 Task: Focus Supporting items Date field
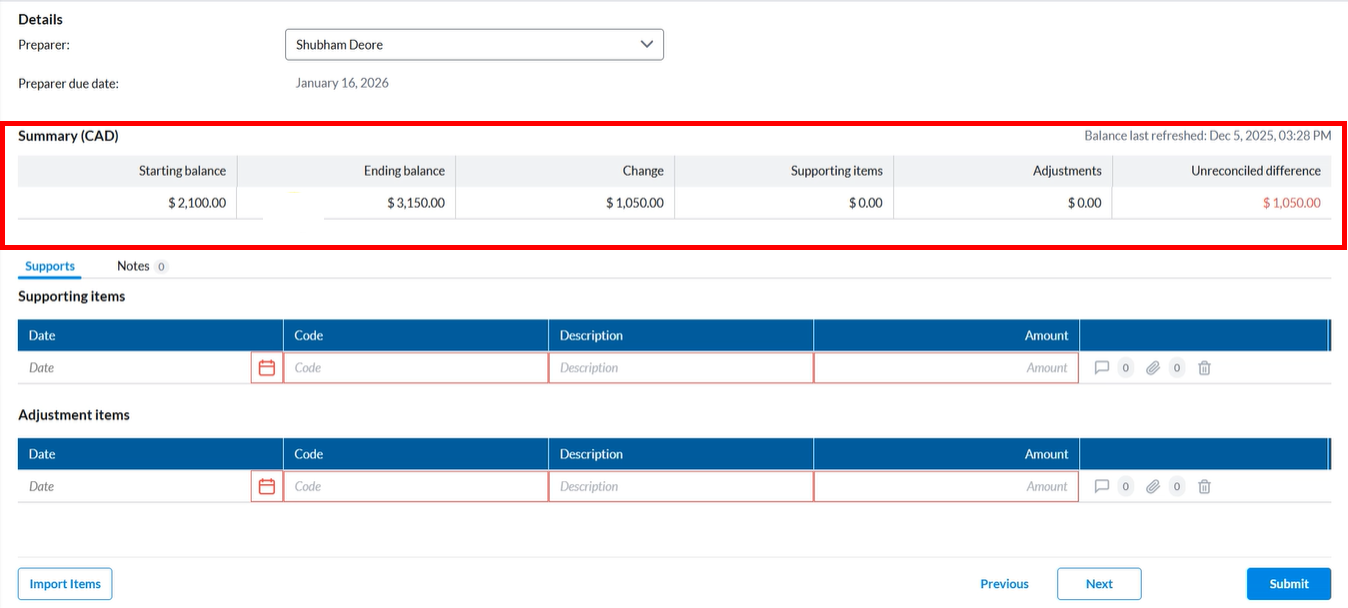pyautogui.click(x=135, y=368)
